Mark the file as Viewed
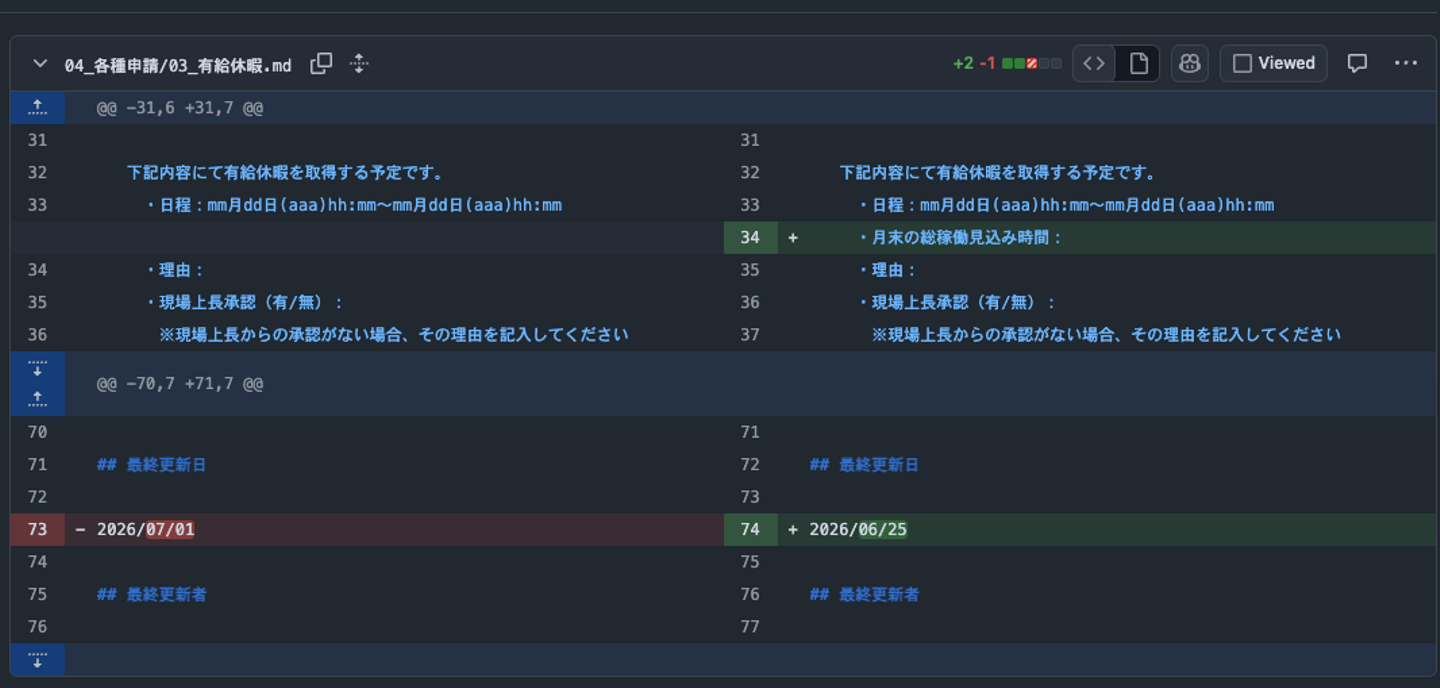 point(1274,64)
